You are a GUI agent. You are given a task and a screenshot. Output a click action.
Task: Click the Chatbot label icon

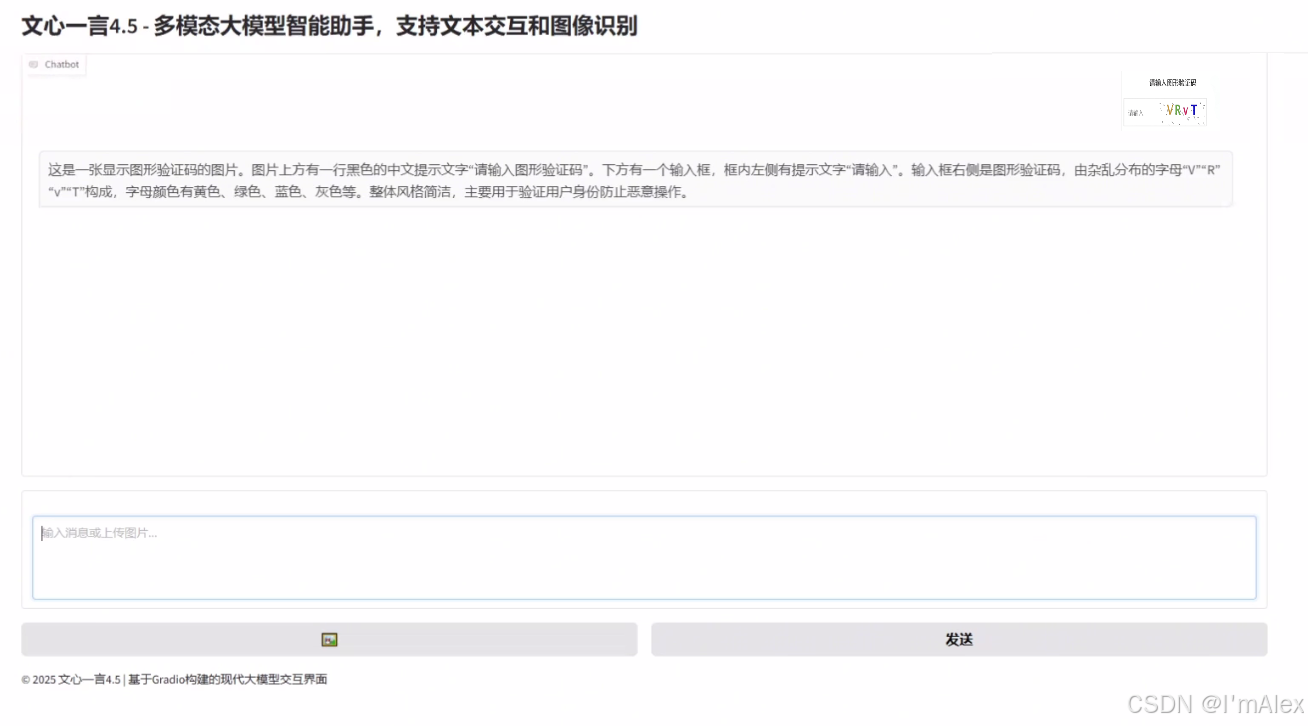point(34,65)
